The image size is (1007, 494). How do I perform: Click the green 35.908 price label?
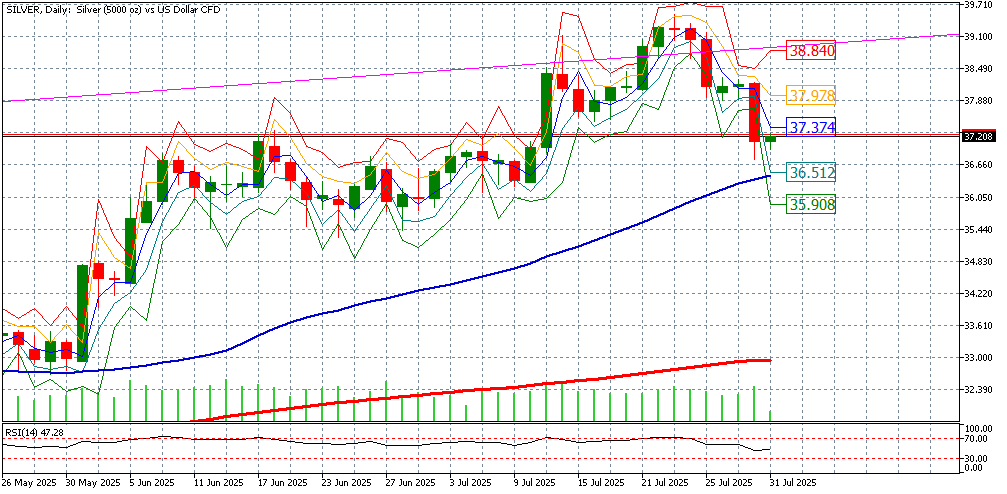coord(811,204)
